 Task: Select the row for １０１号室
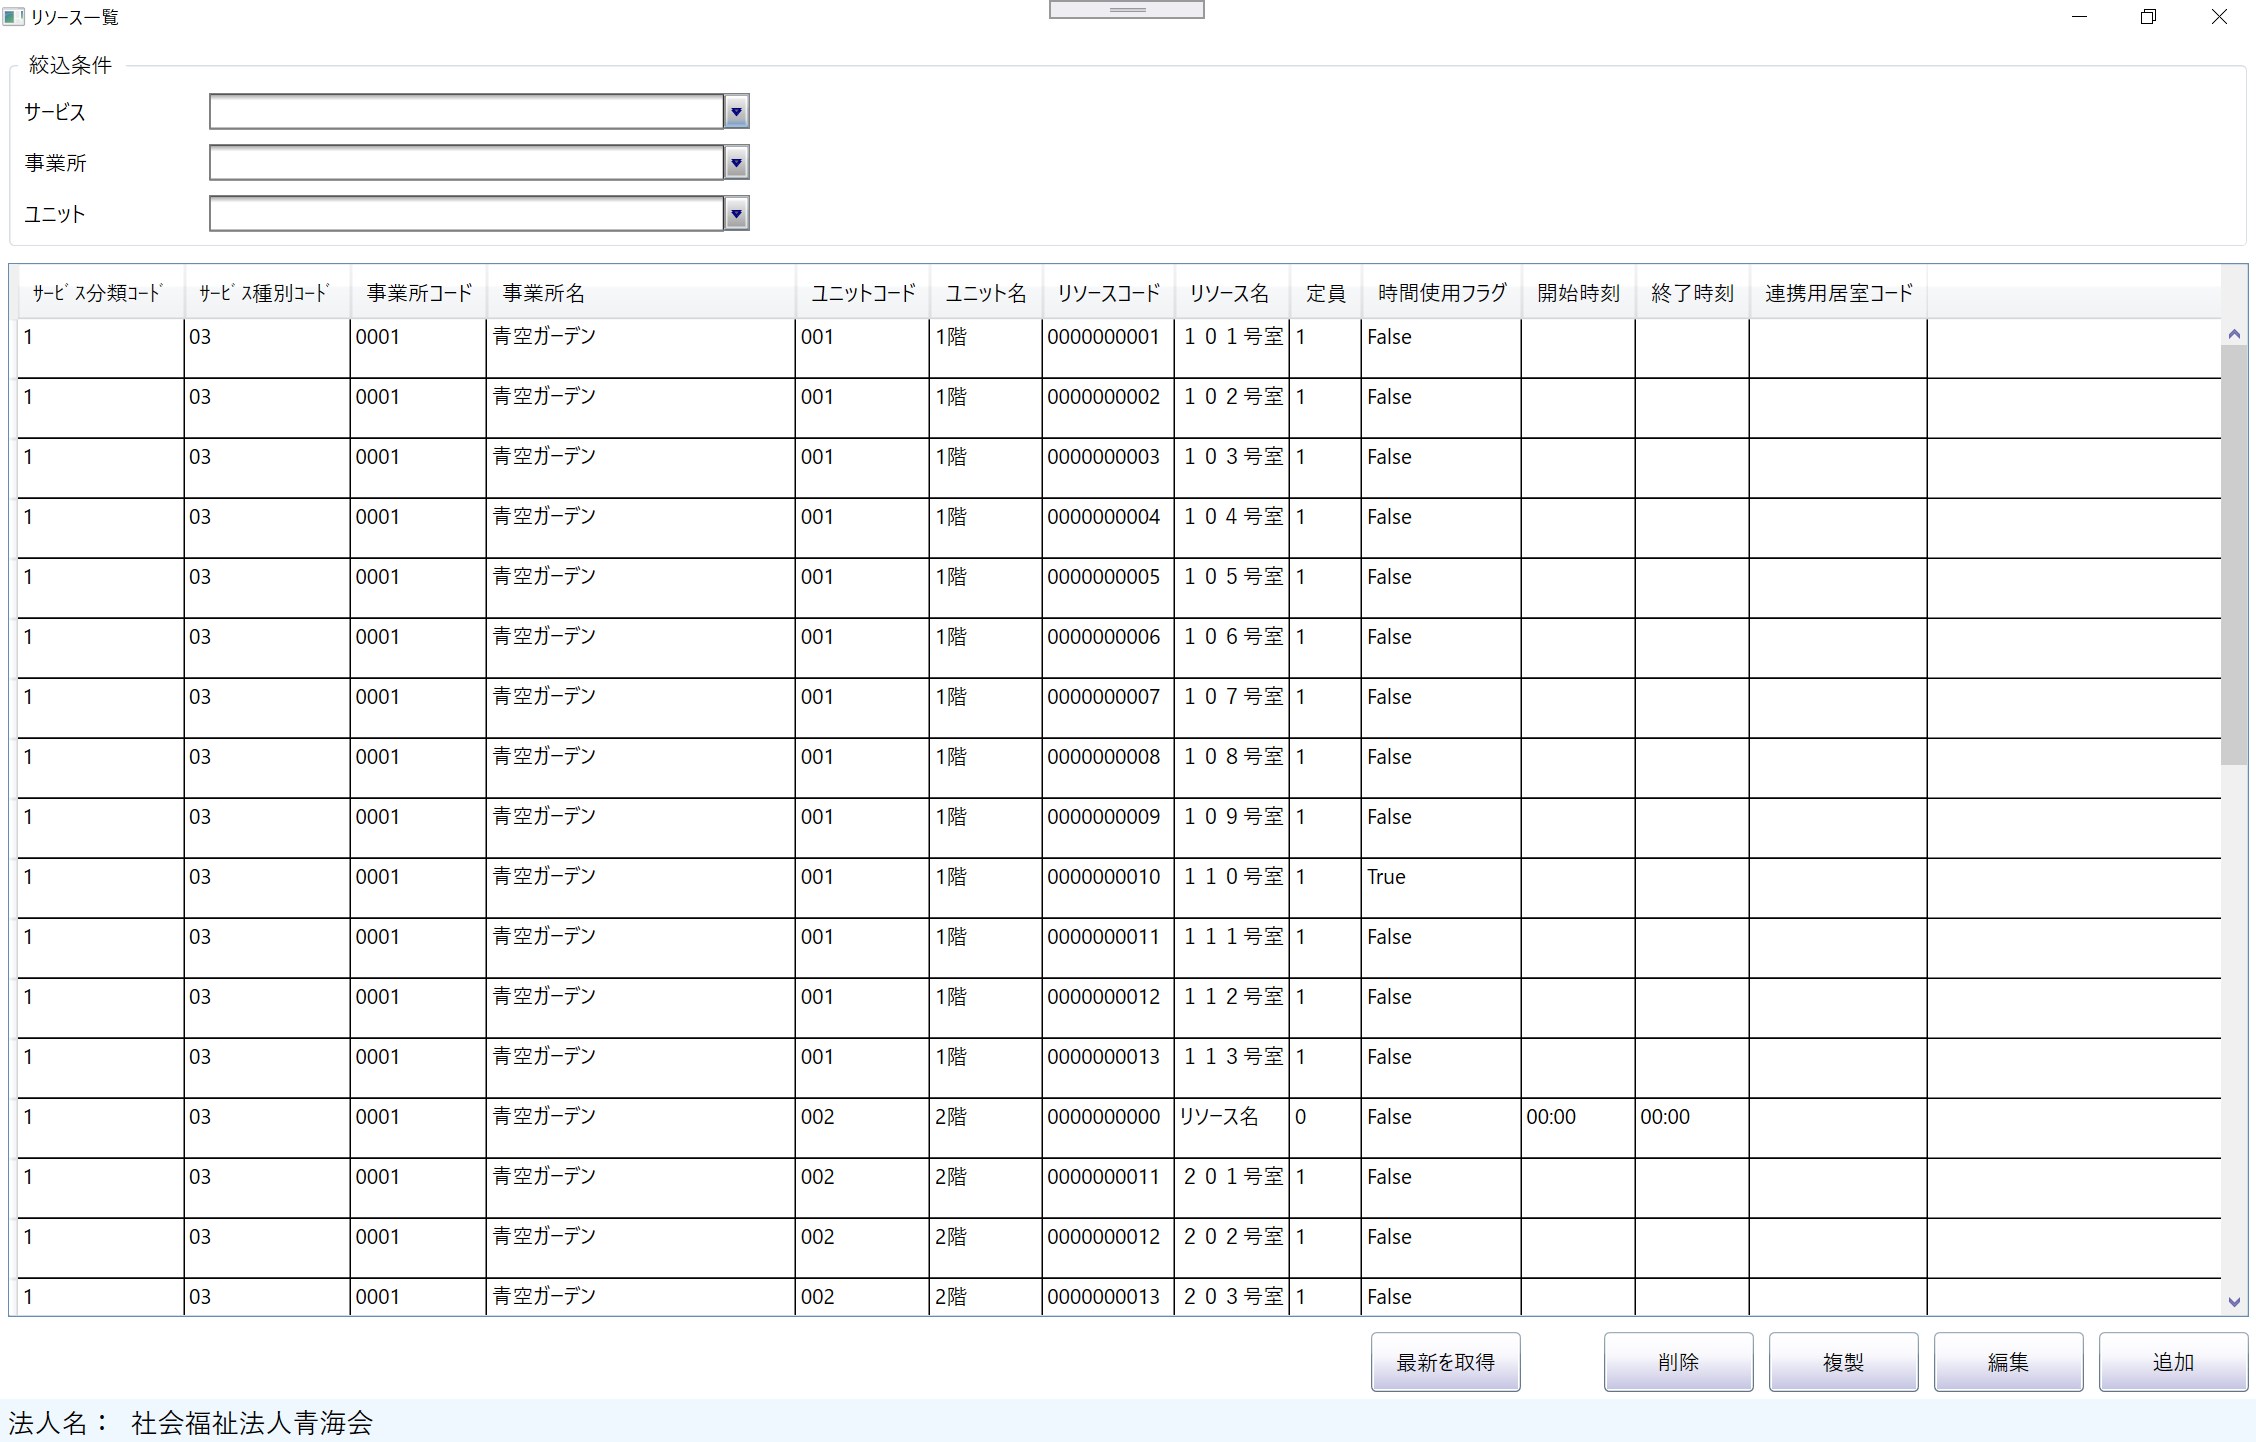tap(1232, 338)
